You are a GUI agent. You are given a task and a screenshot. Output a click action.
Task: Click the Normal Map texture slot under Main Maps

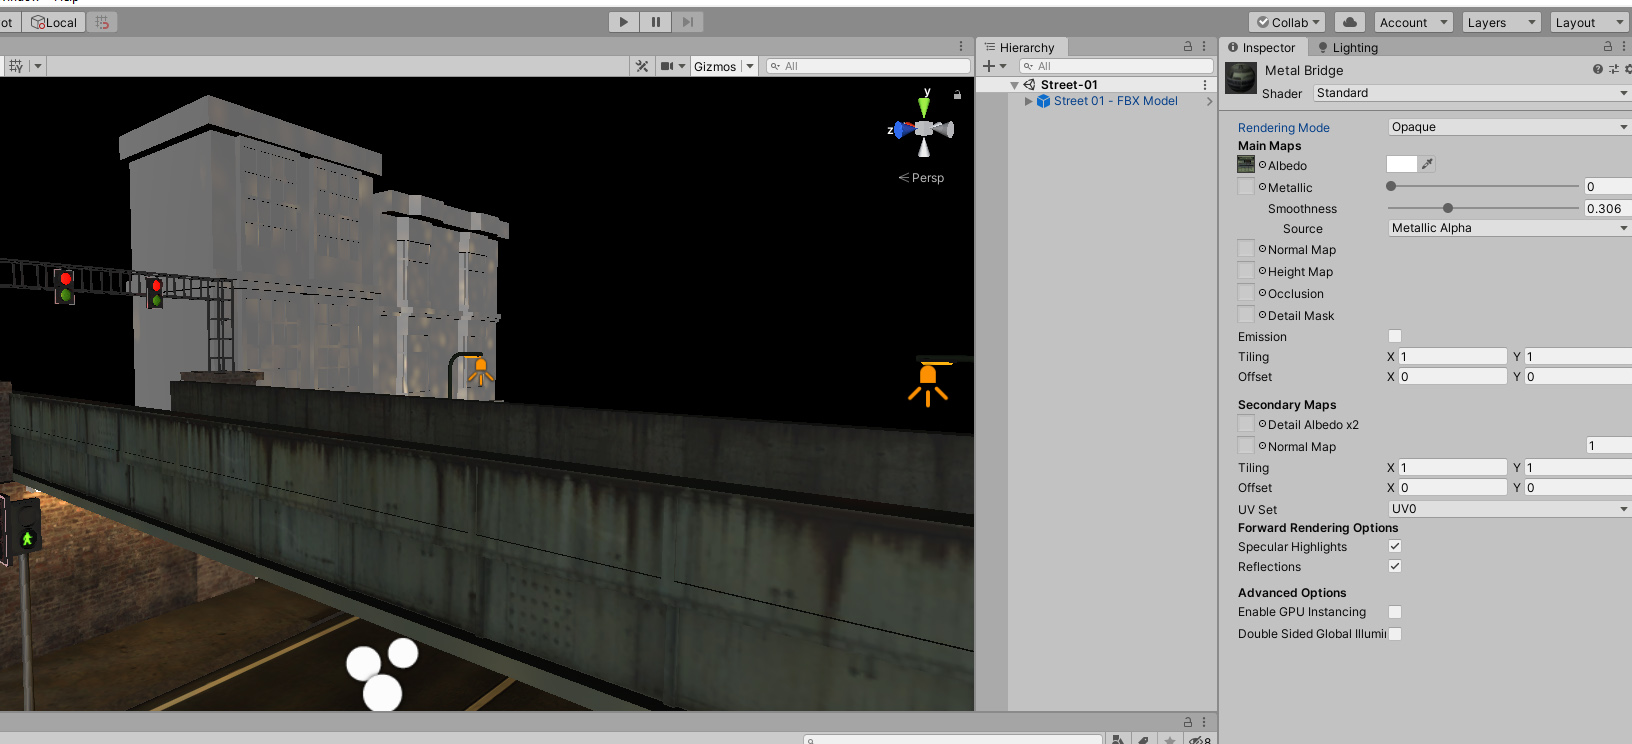[1246, 248]
